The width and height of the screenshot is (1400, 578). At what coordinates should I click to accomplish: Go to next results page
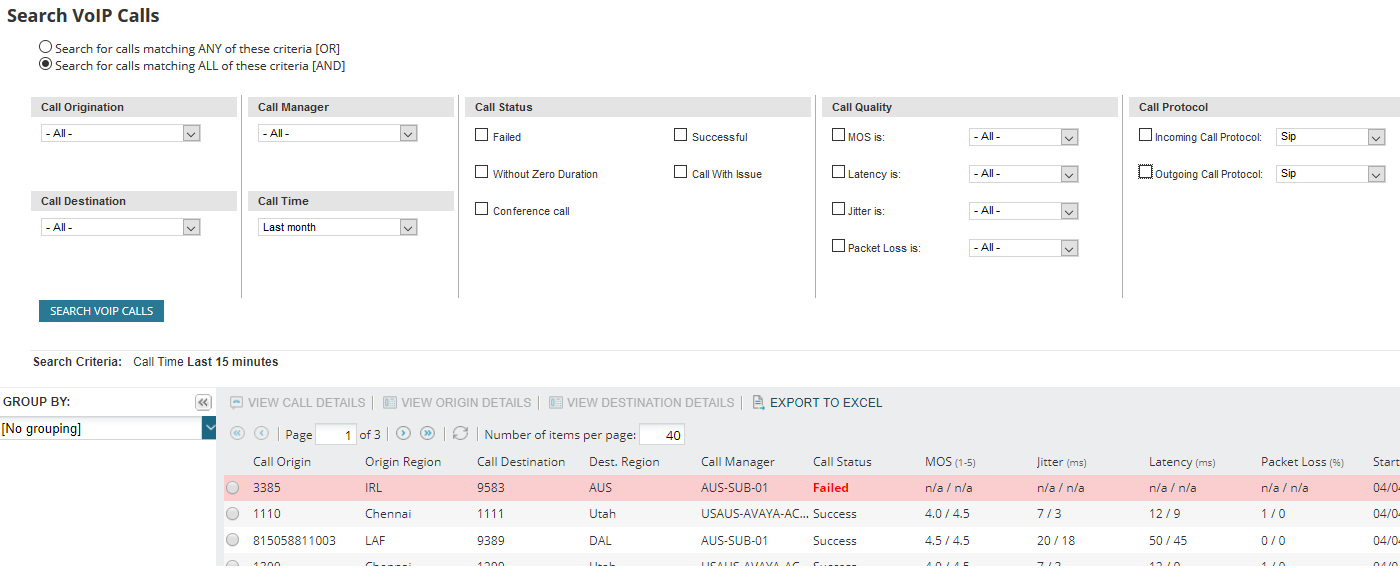pyautogui.click(x=403, y=434)
